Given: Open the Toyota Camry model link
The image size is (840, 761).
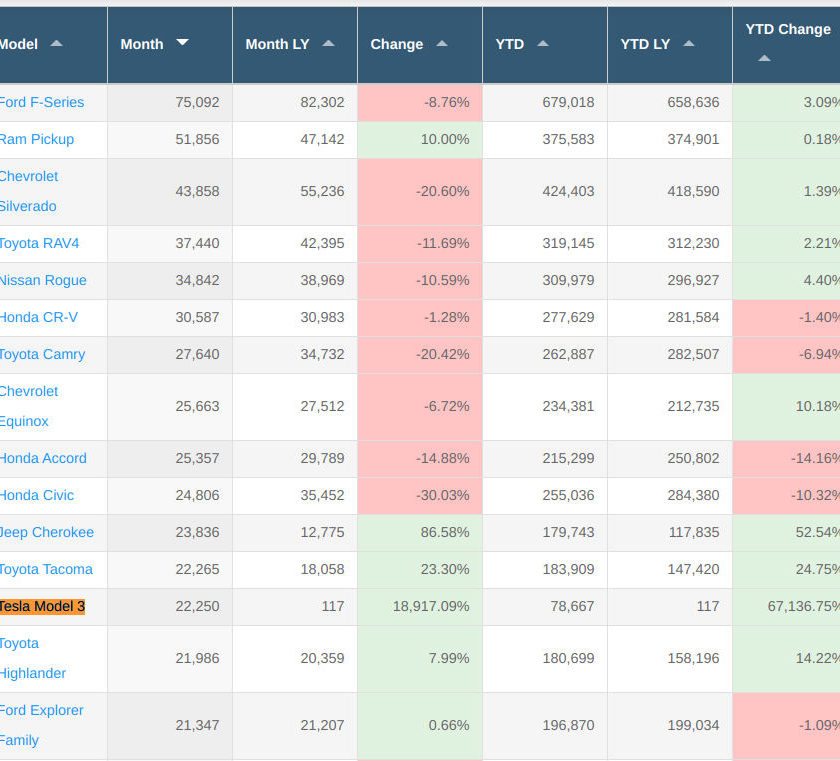Looking at the screenshot, I should point(42,354).
